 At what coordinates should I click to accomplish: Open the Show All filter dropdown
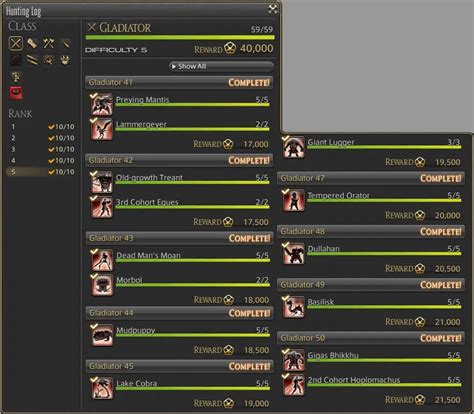tap(221, 66)
